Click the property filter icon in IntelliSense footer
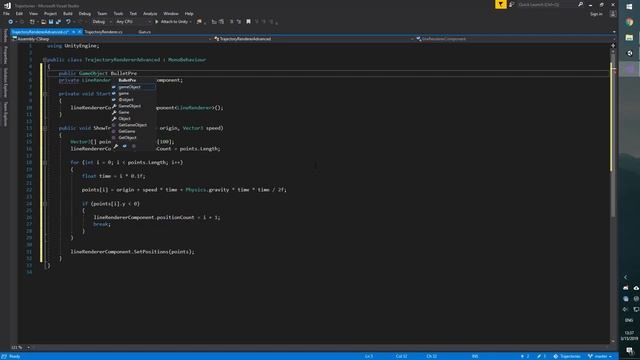640x360 pixels. point(116,146)
